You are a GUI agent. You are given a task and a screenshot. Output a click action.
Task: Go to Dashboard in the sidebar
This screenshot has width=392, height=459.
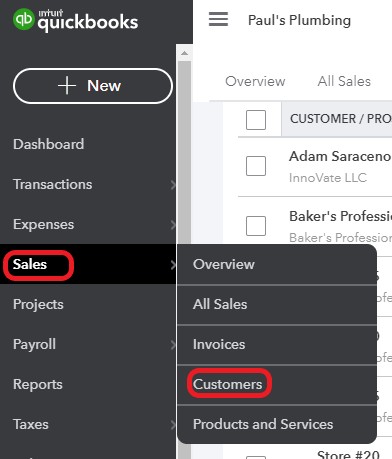click(x=49, y=144)
